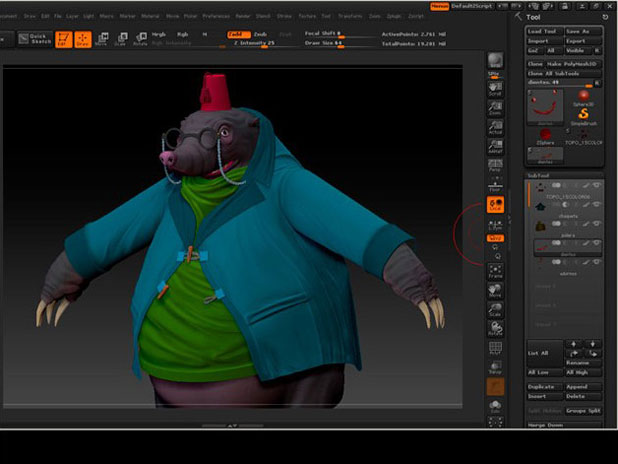Choose the Move transform tool

click(x=101, y=39)
